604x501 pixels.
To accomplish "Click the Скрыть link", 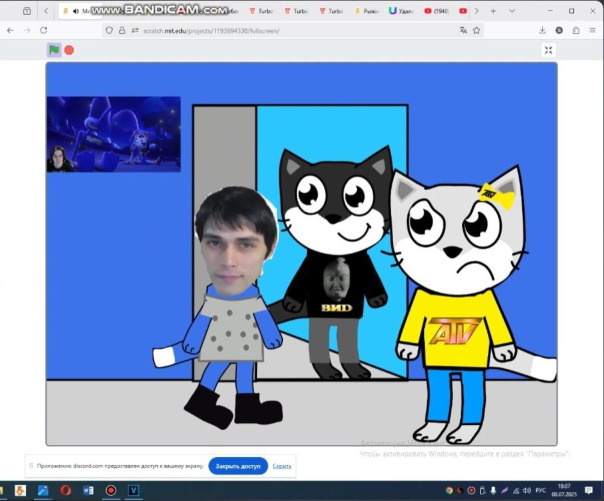I will [x=282, y=466].
